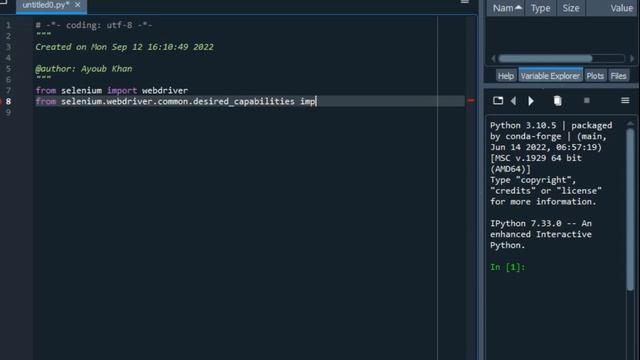640x360 pixels.
Task: Click the 'Created on Mon Sep 12' docstring line
Action: coord(124,47)
